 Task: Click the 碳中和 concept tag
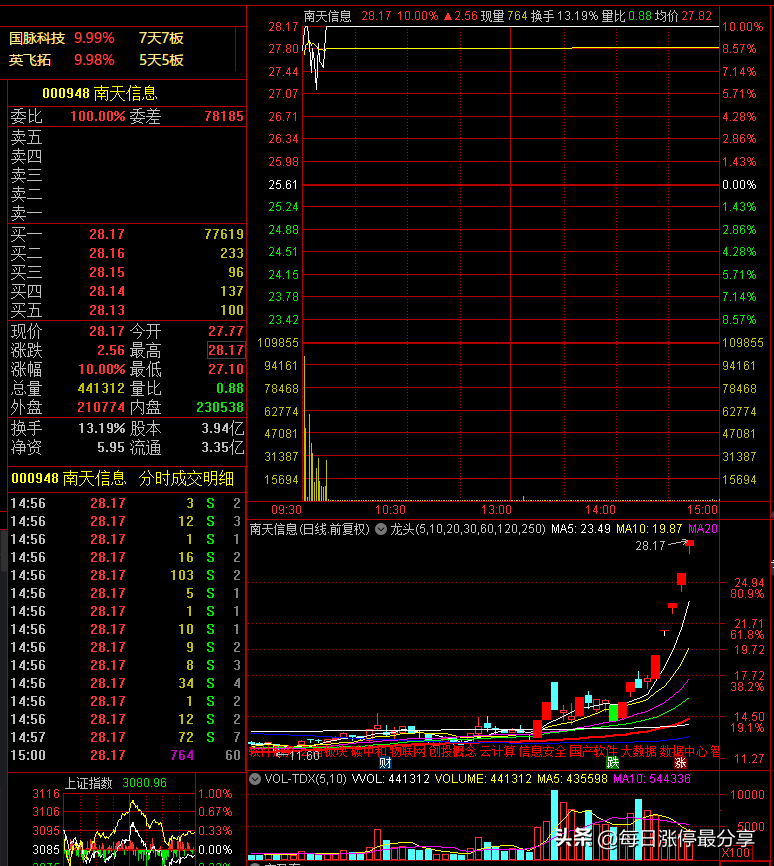(369, 751)
